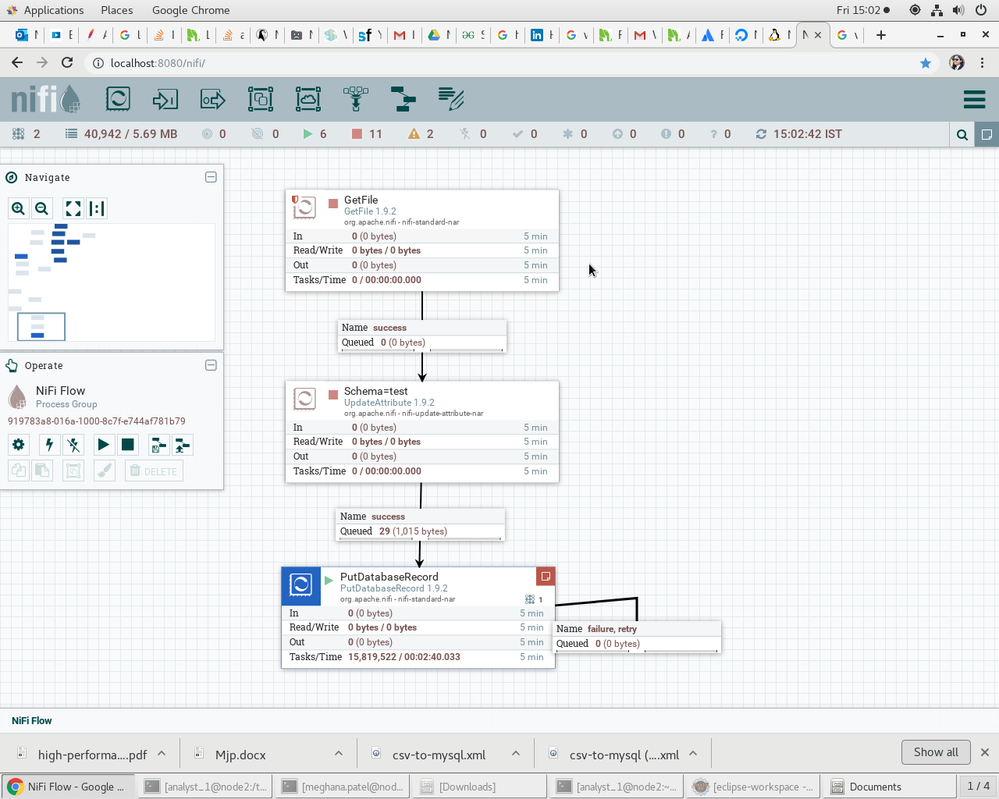Collapse the Operate panel
999x799 pixels.
coord(211,366)
